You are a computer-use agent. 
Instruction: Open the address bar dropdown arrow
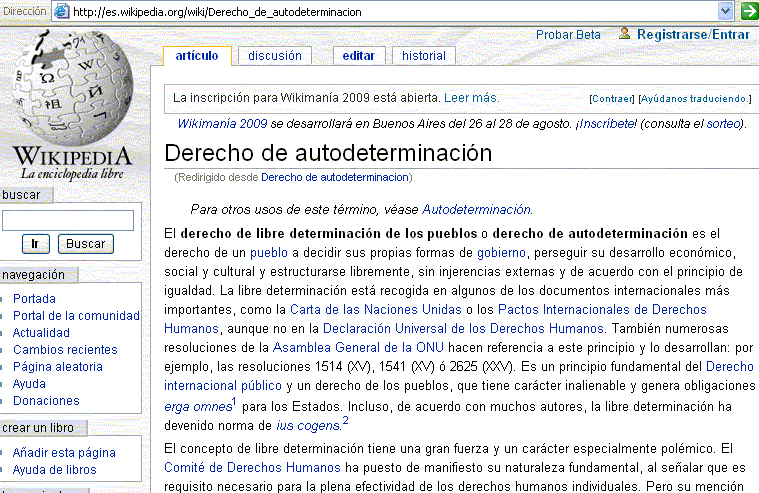[725, 11]
